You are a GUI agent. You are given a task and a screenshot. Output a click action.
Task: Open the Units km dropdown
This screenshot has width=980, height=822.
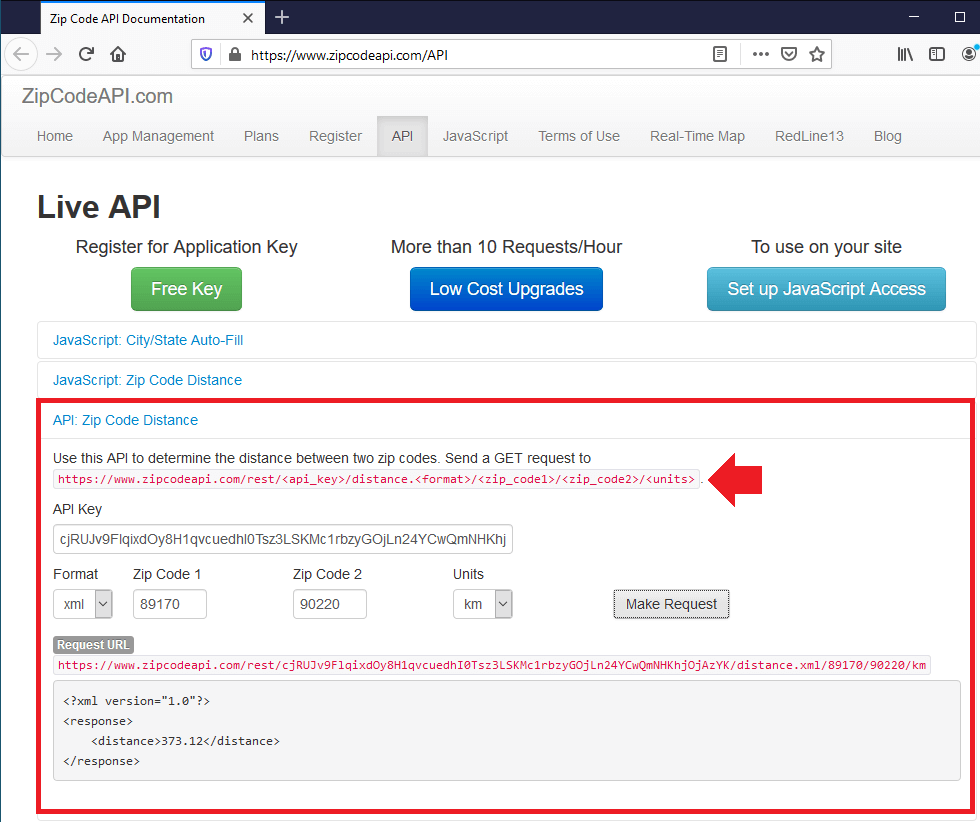(x=482, y=604)
